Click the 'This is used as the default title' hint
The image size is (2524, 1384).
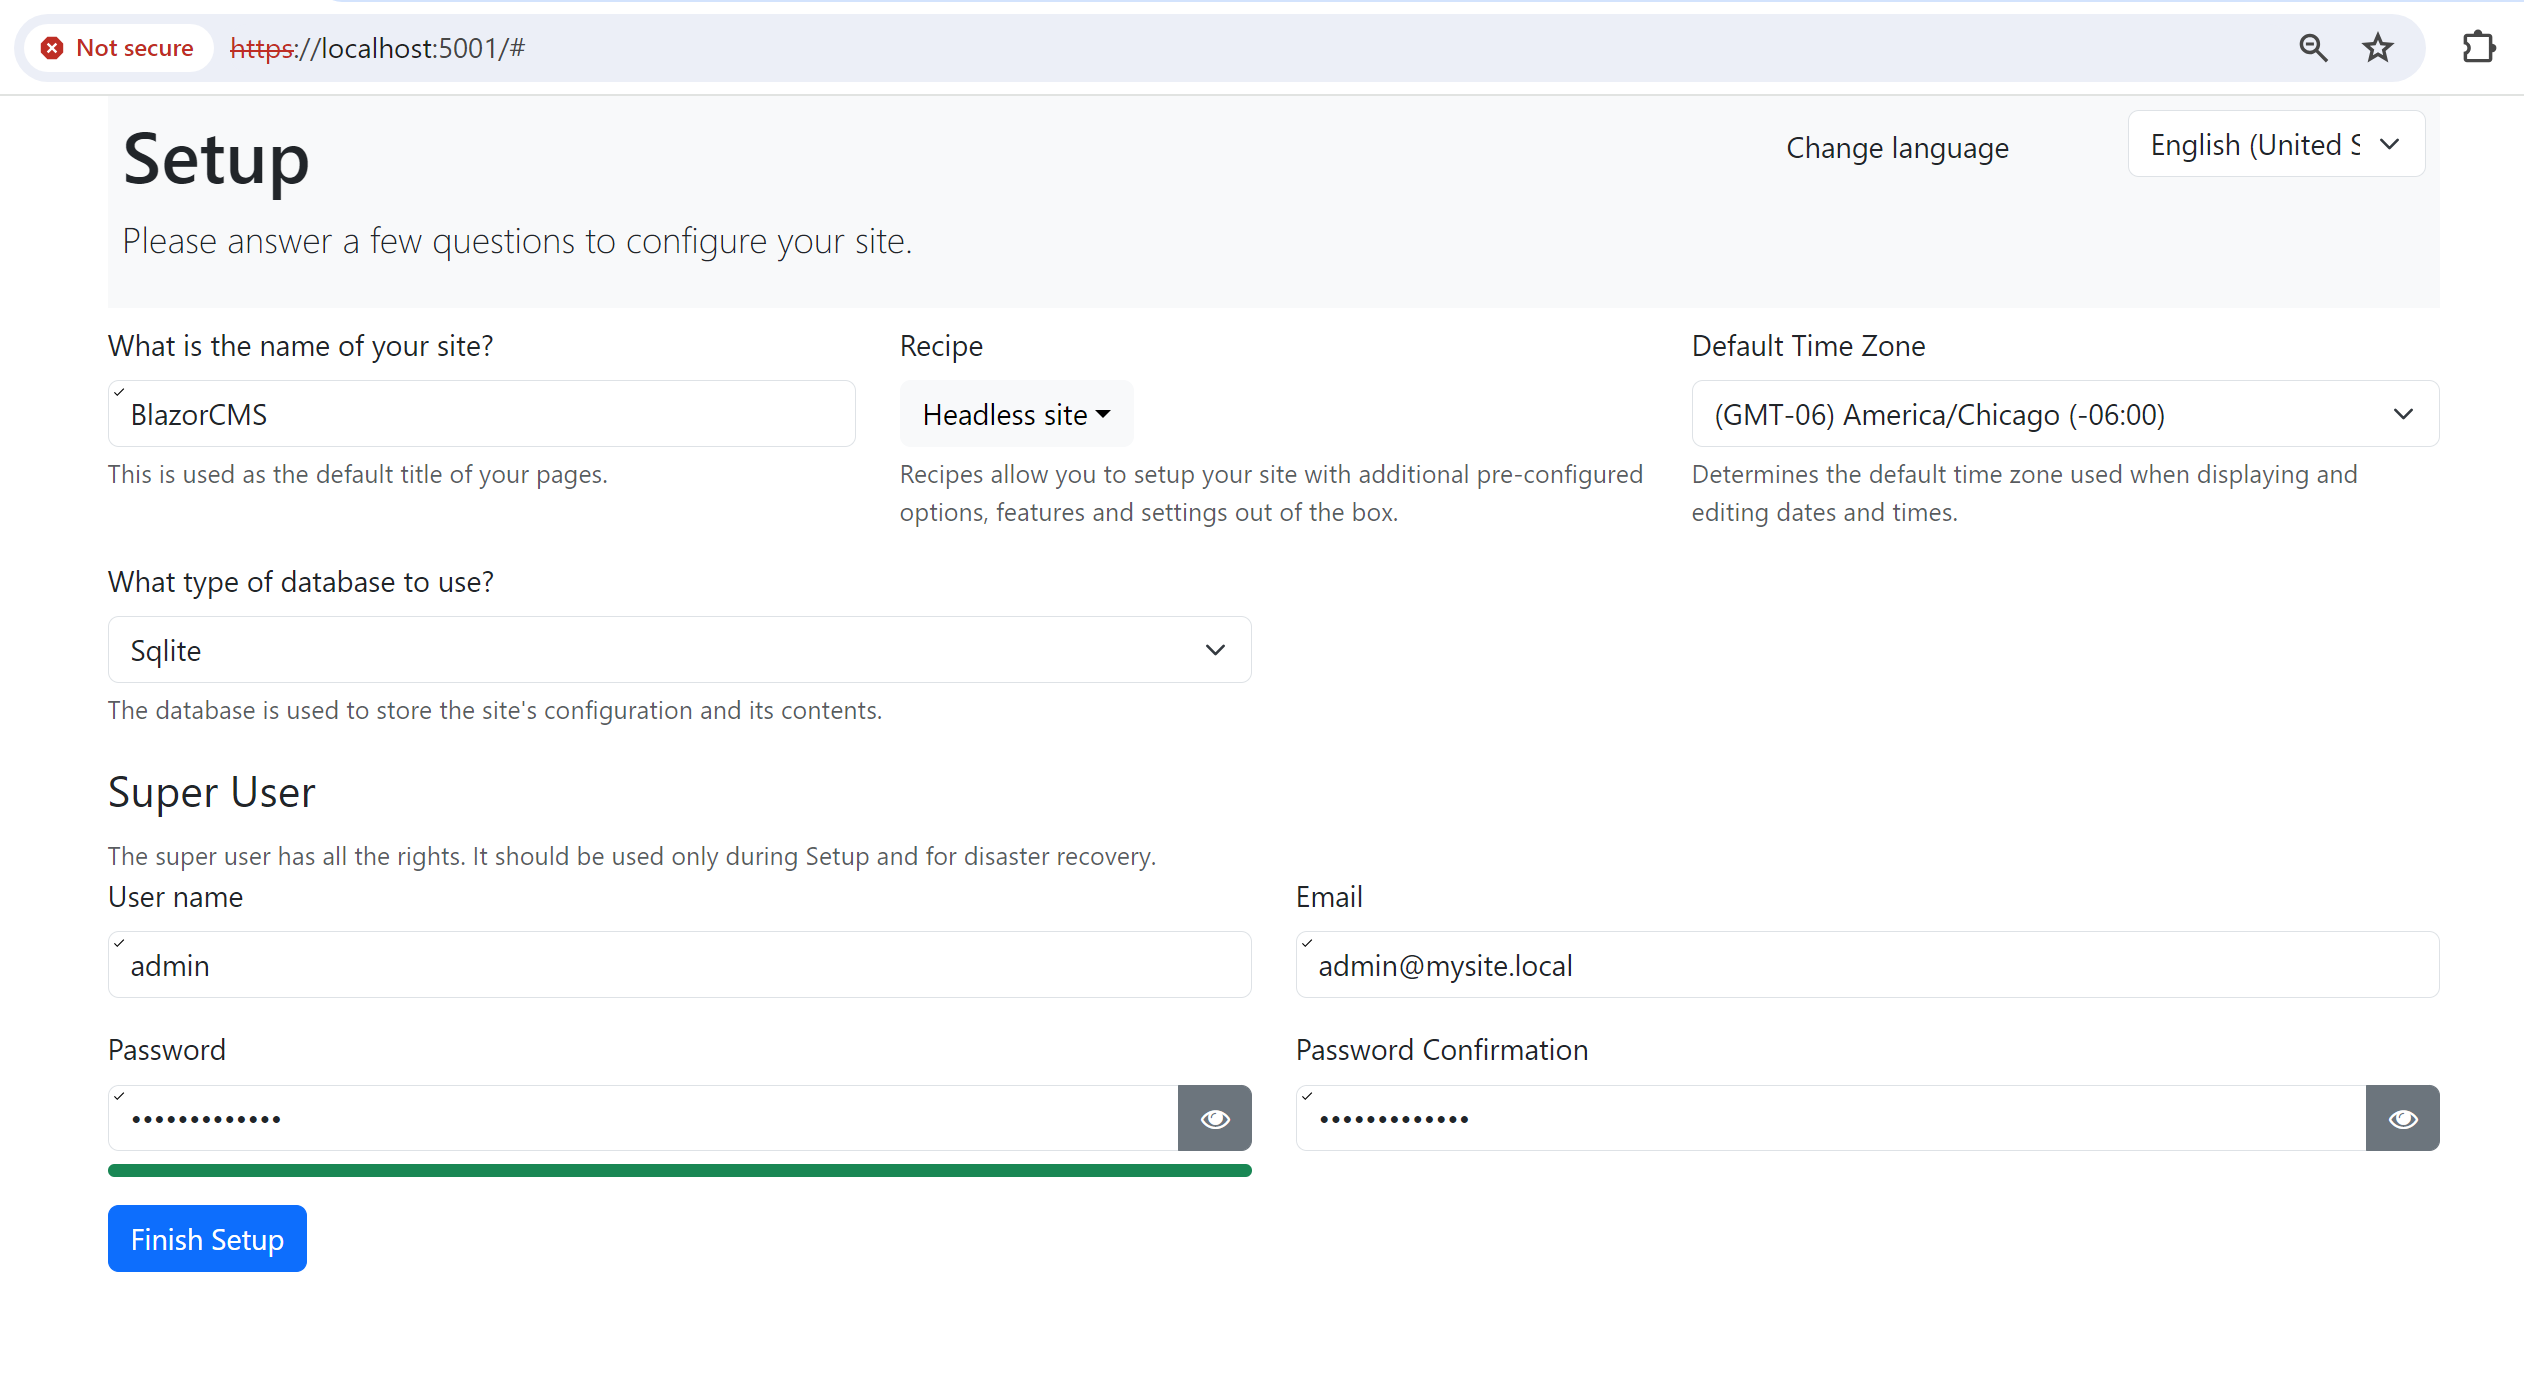click(x=357, y=474)
